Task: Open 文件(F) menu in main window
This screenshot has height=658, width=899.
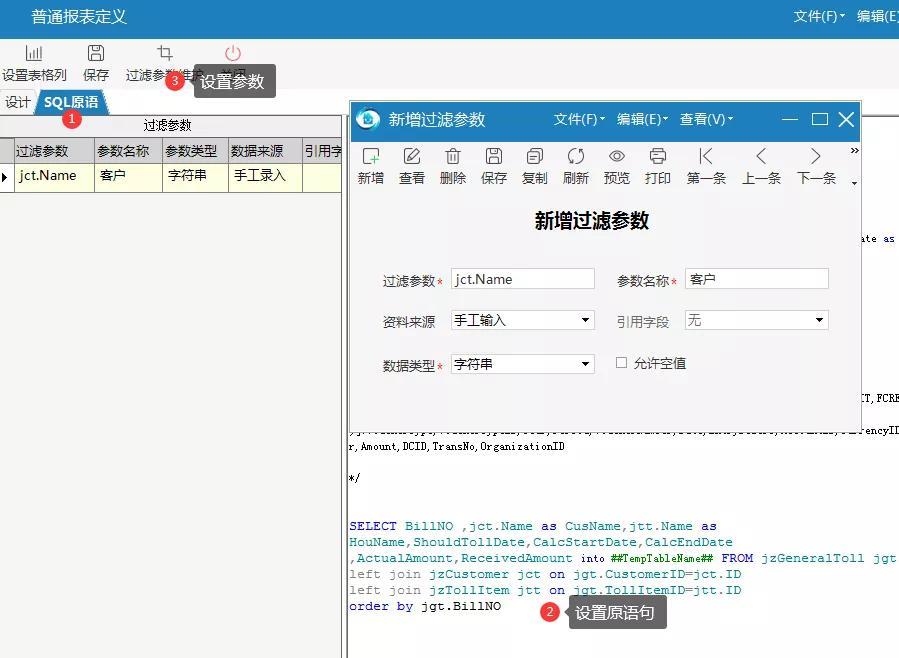Action: coord(819,17)
